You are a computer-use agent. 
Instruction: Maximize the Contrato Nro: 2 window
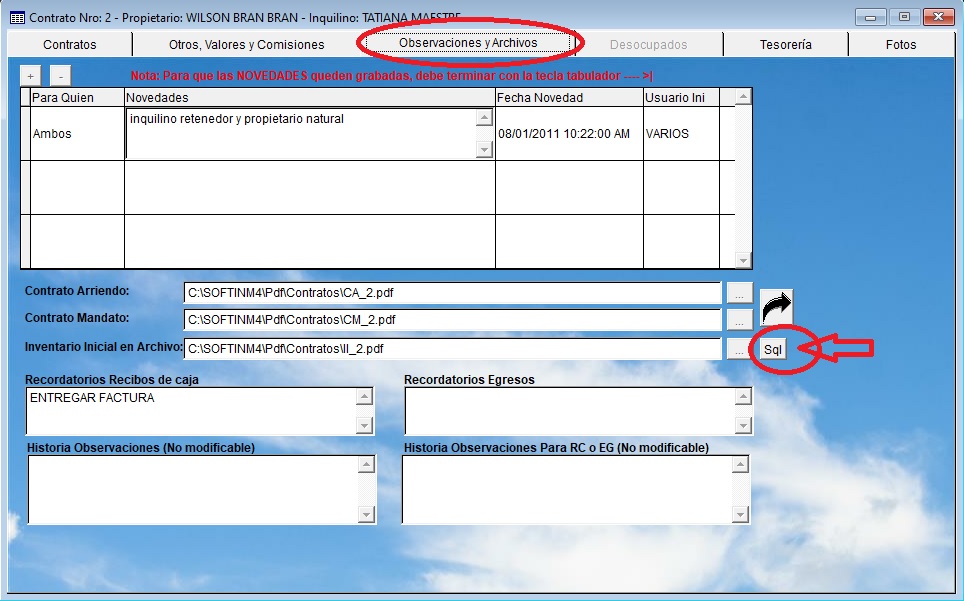904,17
